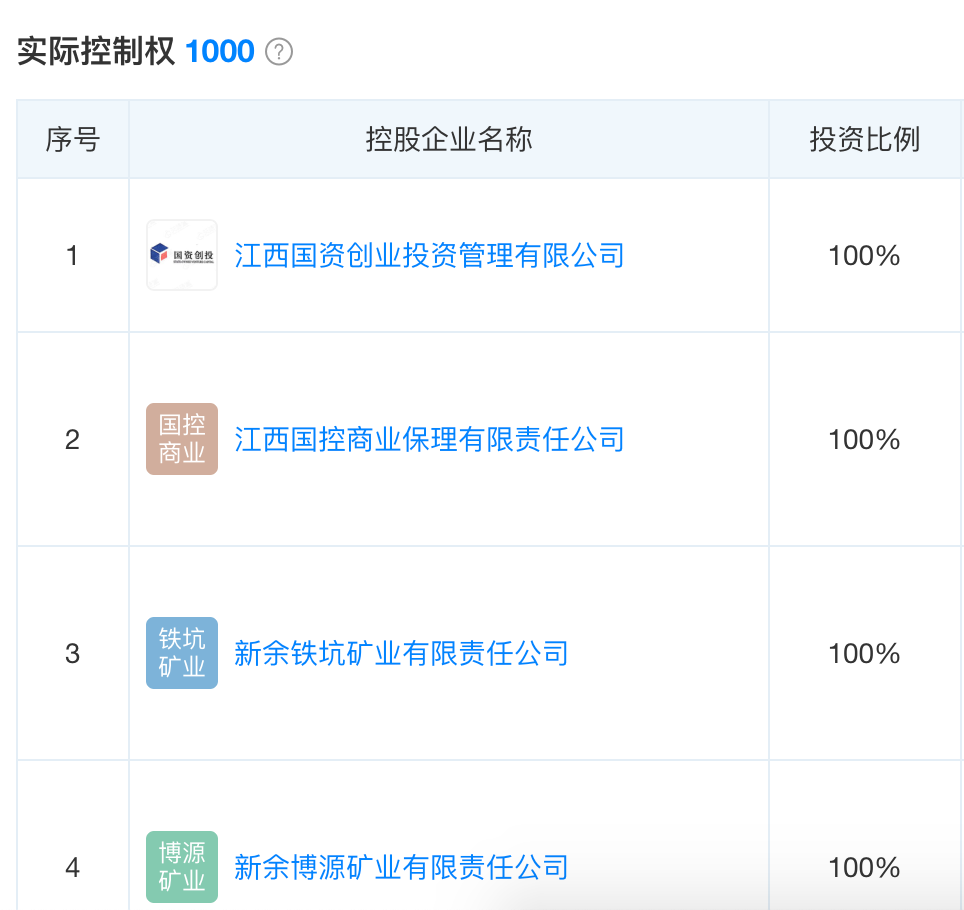Click the 国资创投 company logo

tap(182, 255)
